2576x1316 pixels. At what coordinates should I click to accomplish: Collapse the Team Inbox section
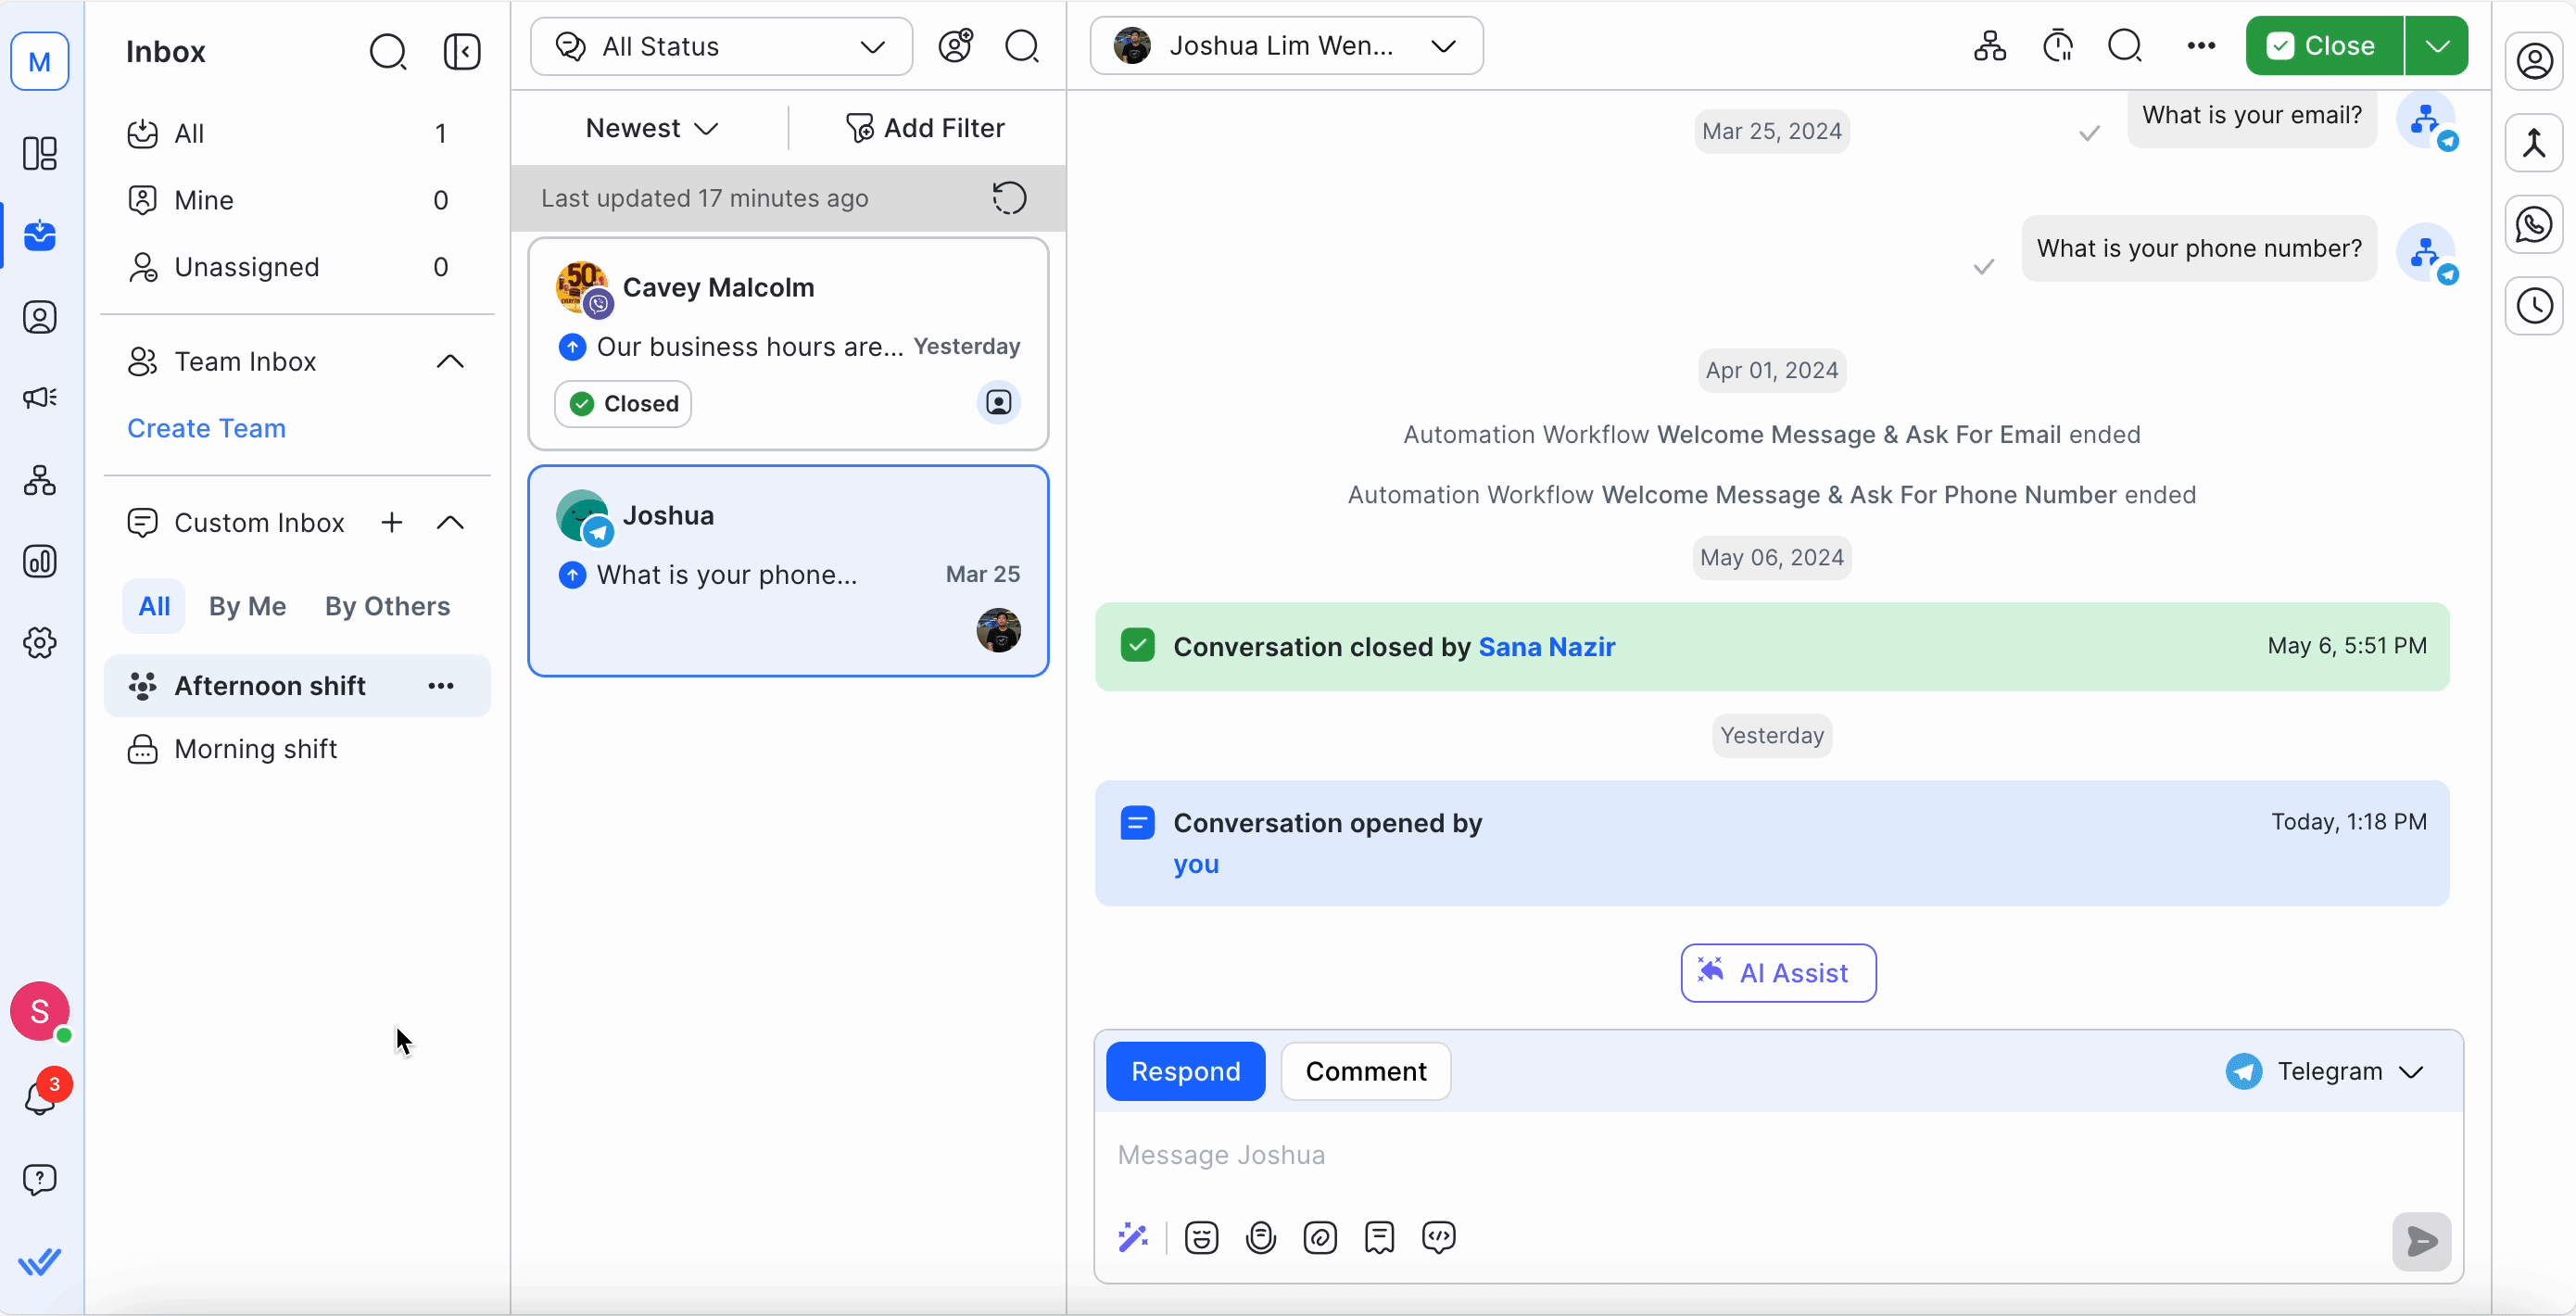(x=450, y=362)
